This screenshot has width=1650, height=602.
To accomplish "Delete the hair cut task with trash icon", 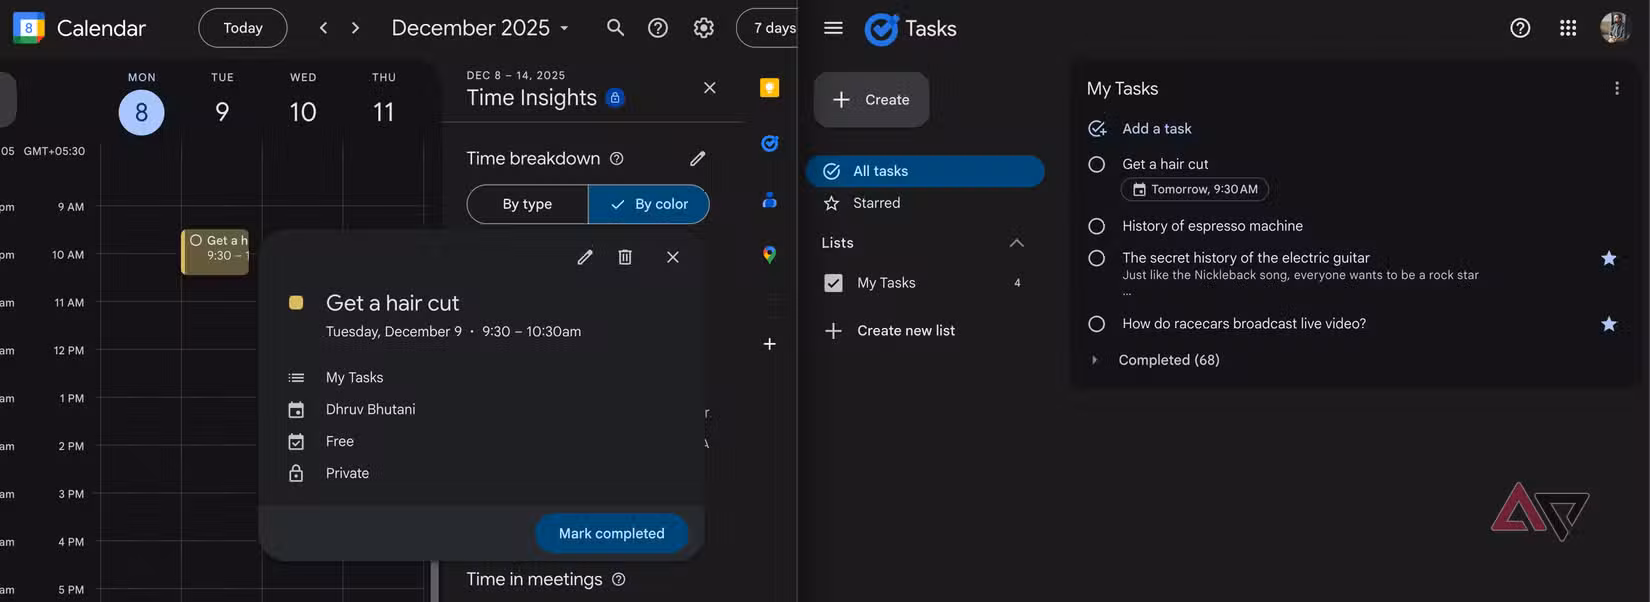I will (625, 257).
